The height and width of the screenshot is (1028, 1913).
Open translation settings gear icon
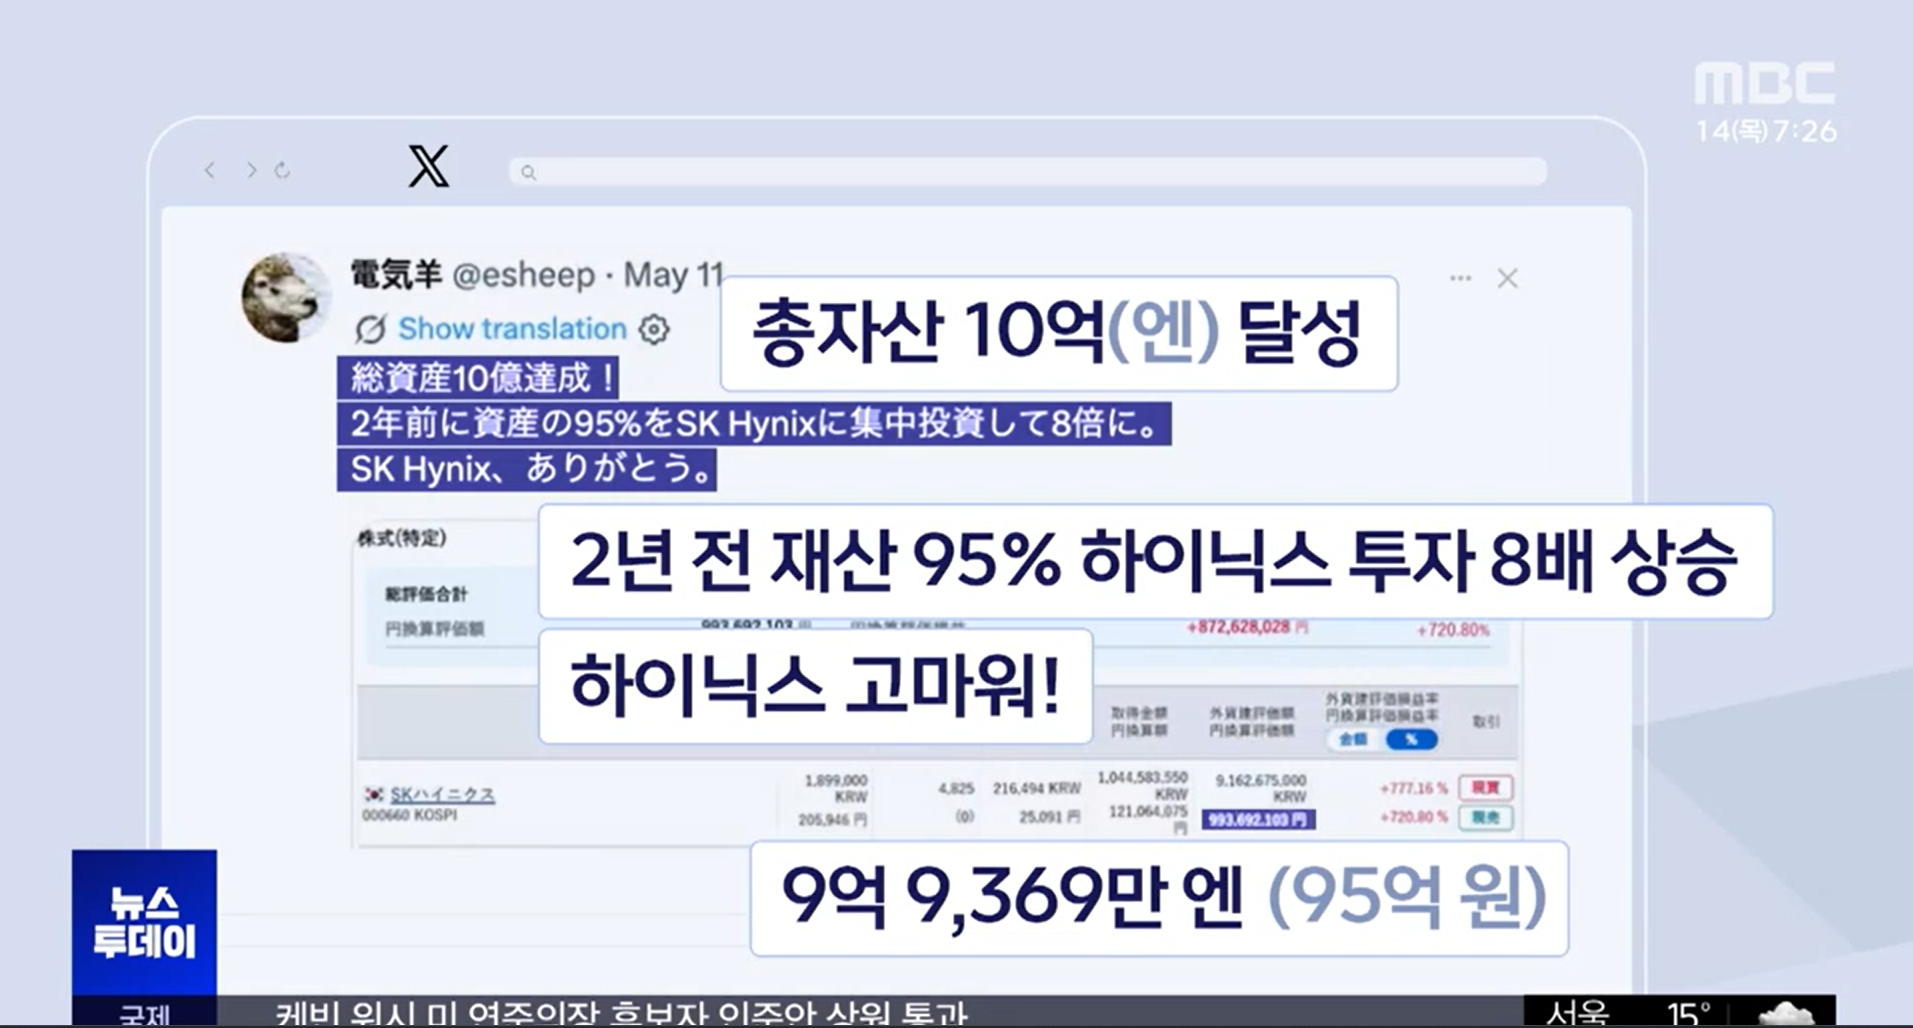654,329
